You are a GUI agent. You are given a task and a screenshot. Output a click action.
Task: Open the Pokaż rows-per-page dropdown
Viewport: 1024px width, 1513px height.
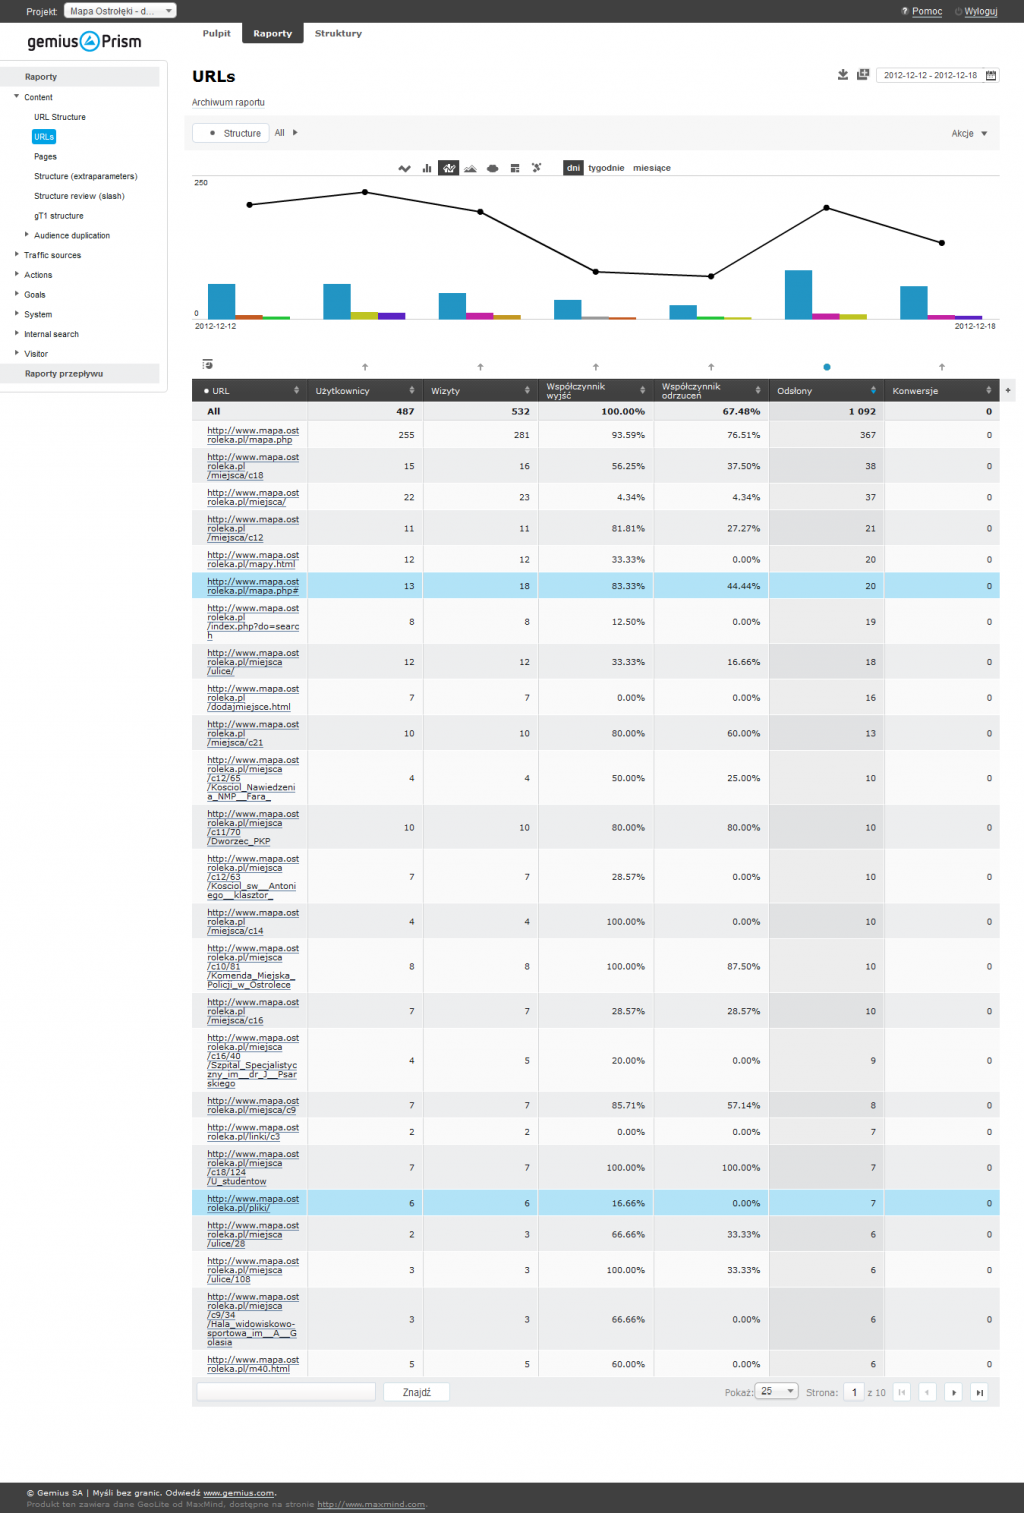coord(777,1391)
